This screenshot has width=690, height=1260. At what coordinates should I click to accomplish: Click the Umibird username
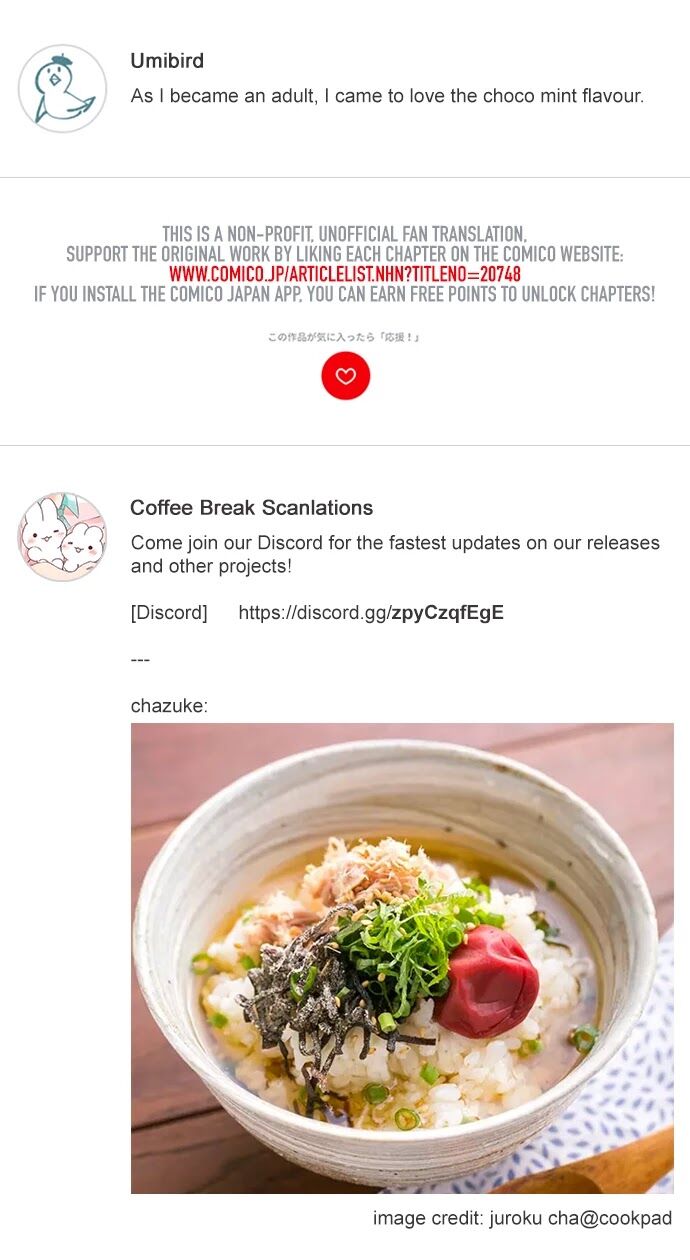click(167, 61)
